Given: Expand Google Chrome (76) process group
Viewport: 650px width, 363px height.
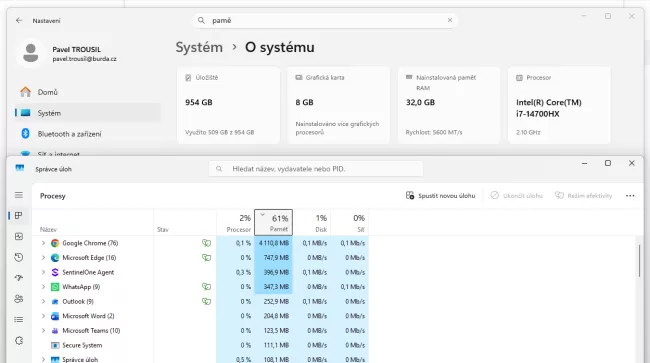Looking at the screenshot, I should pos(43,243).
